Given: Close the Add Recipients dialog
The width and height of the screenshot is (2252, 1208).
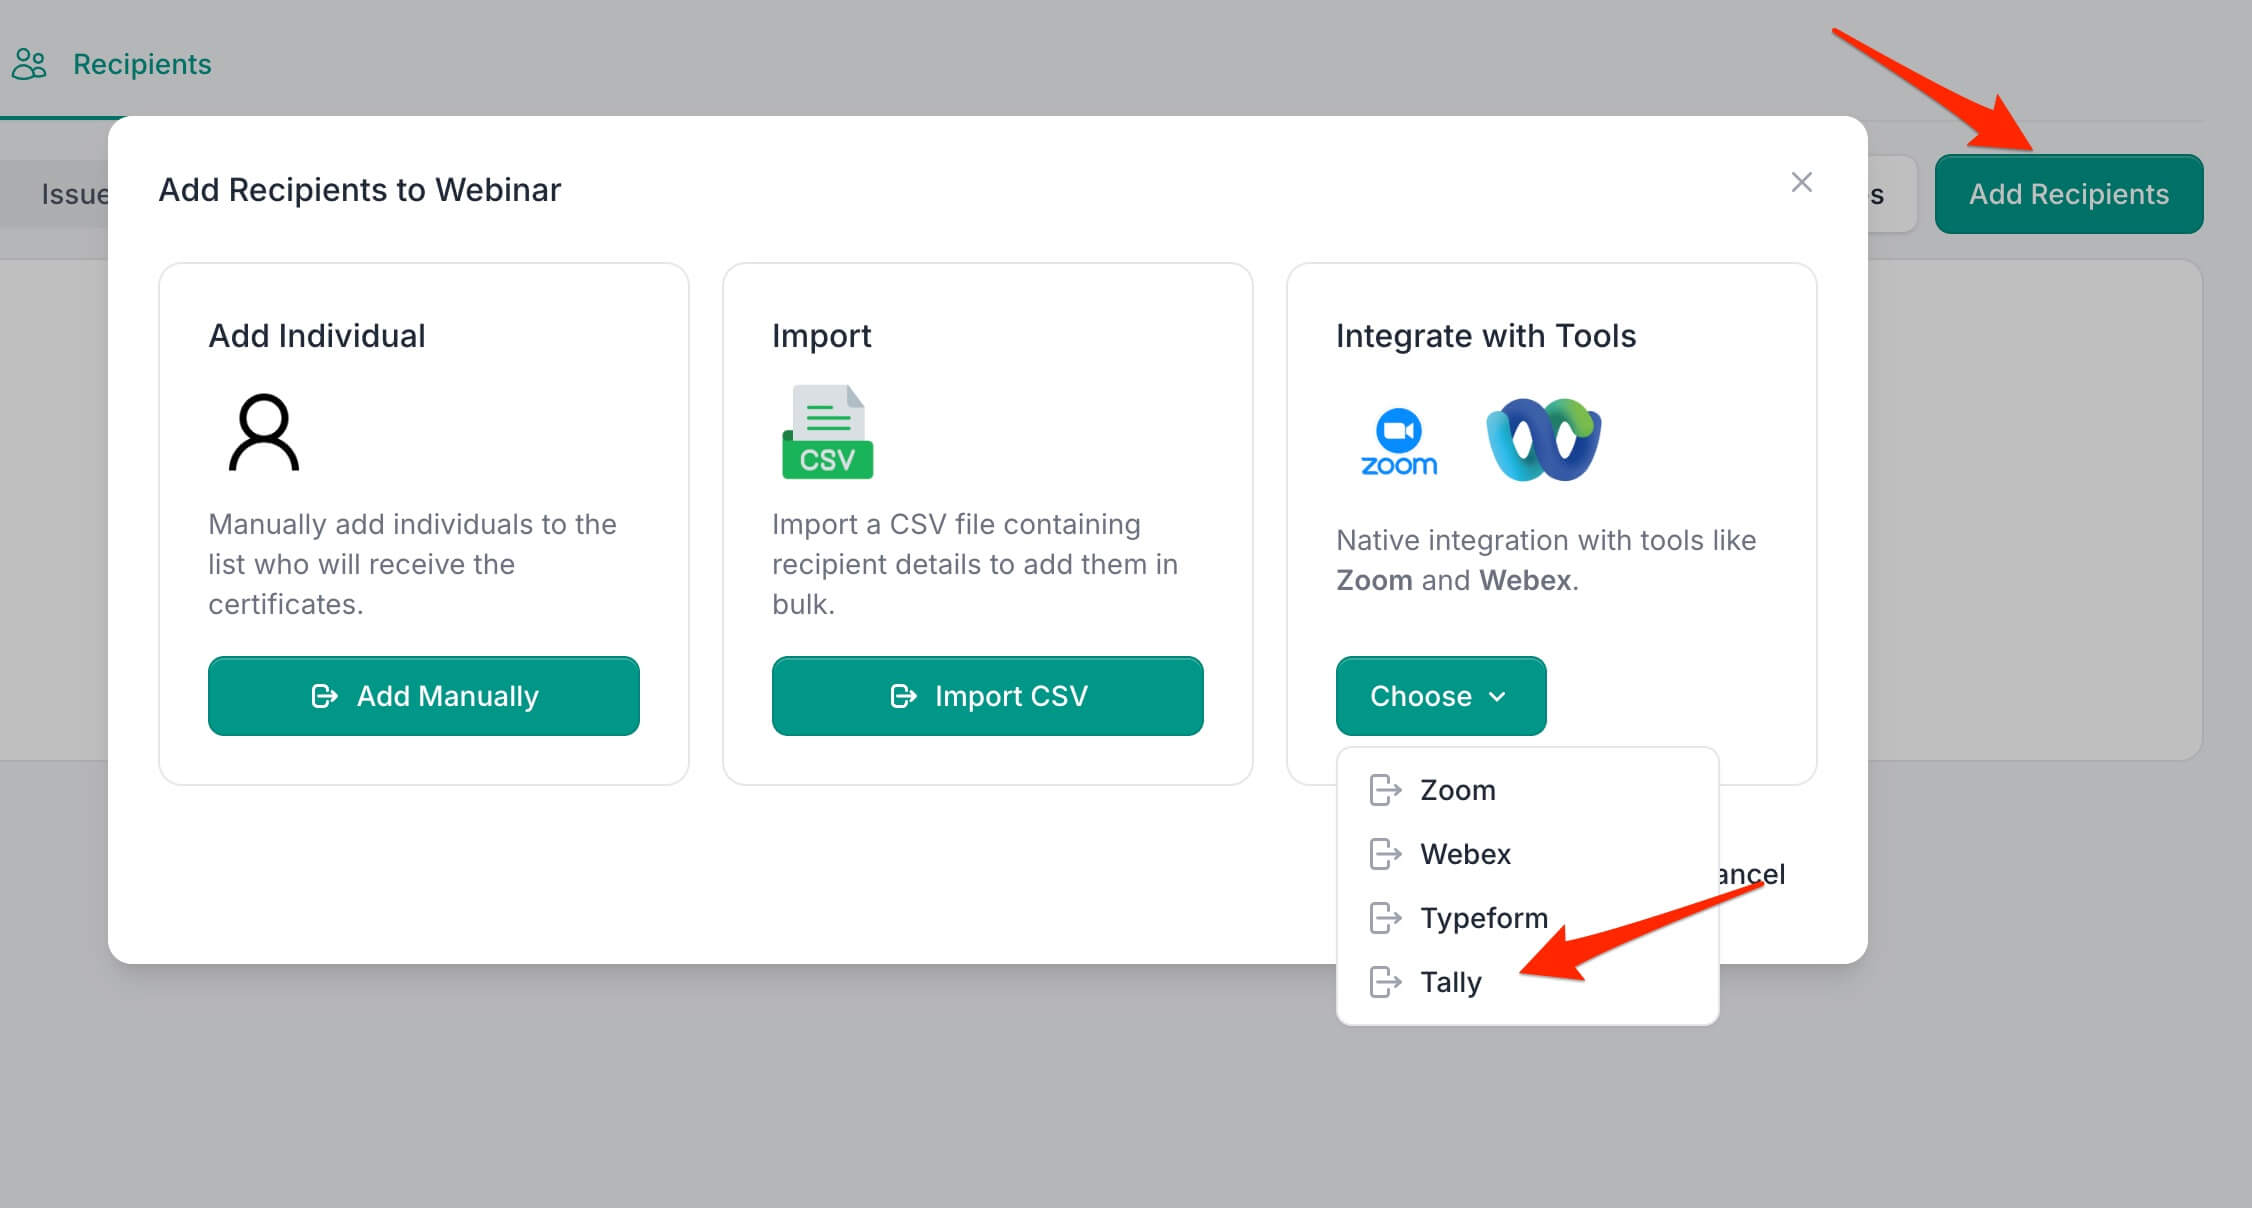Looking at the screenshot, I should (1801, 182).
